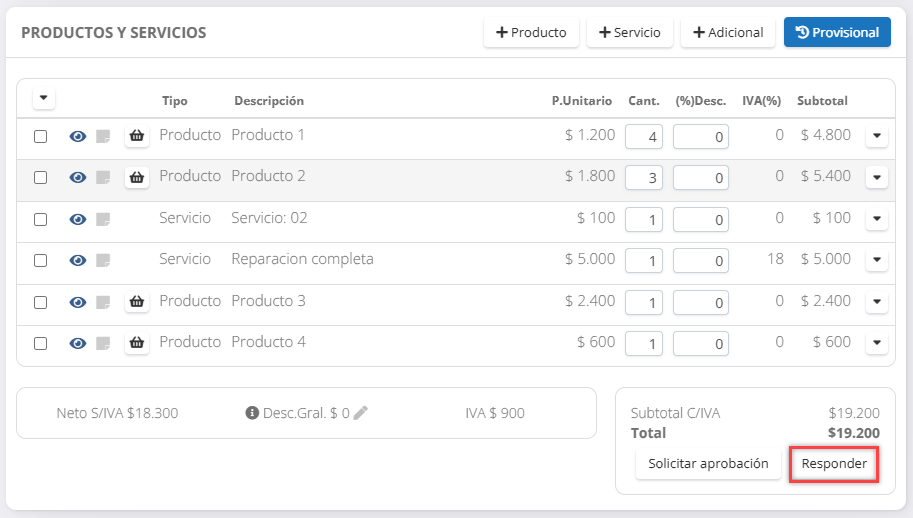Click the info icon beside Desc.Gral.
Image resolution: width=913 pixels, height=518 pixels.
(252, 413)
